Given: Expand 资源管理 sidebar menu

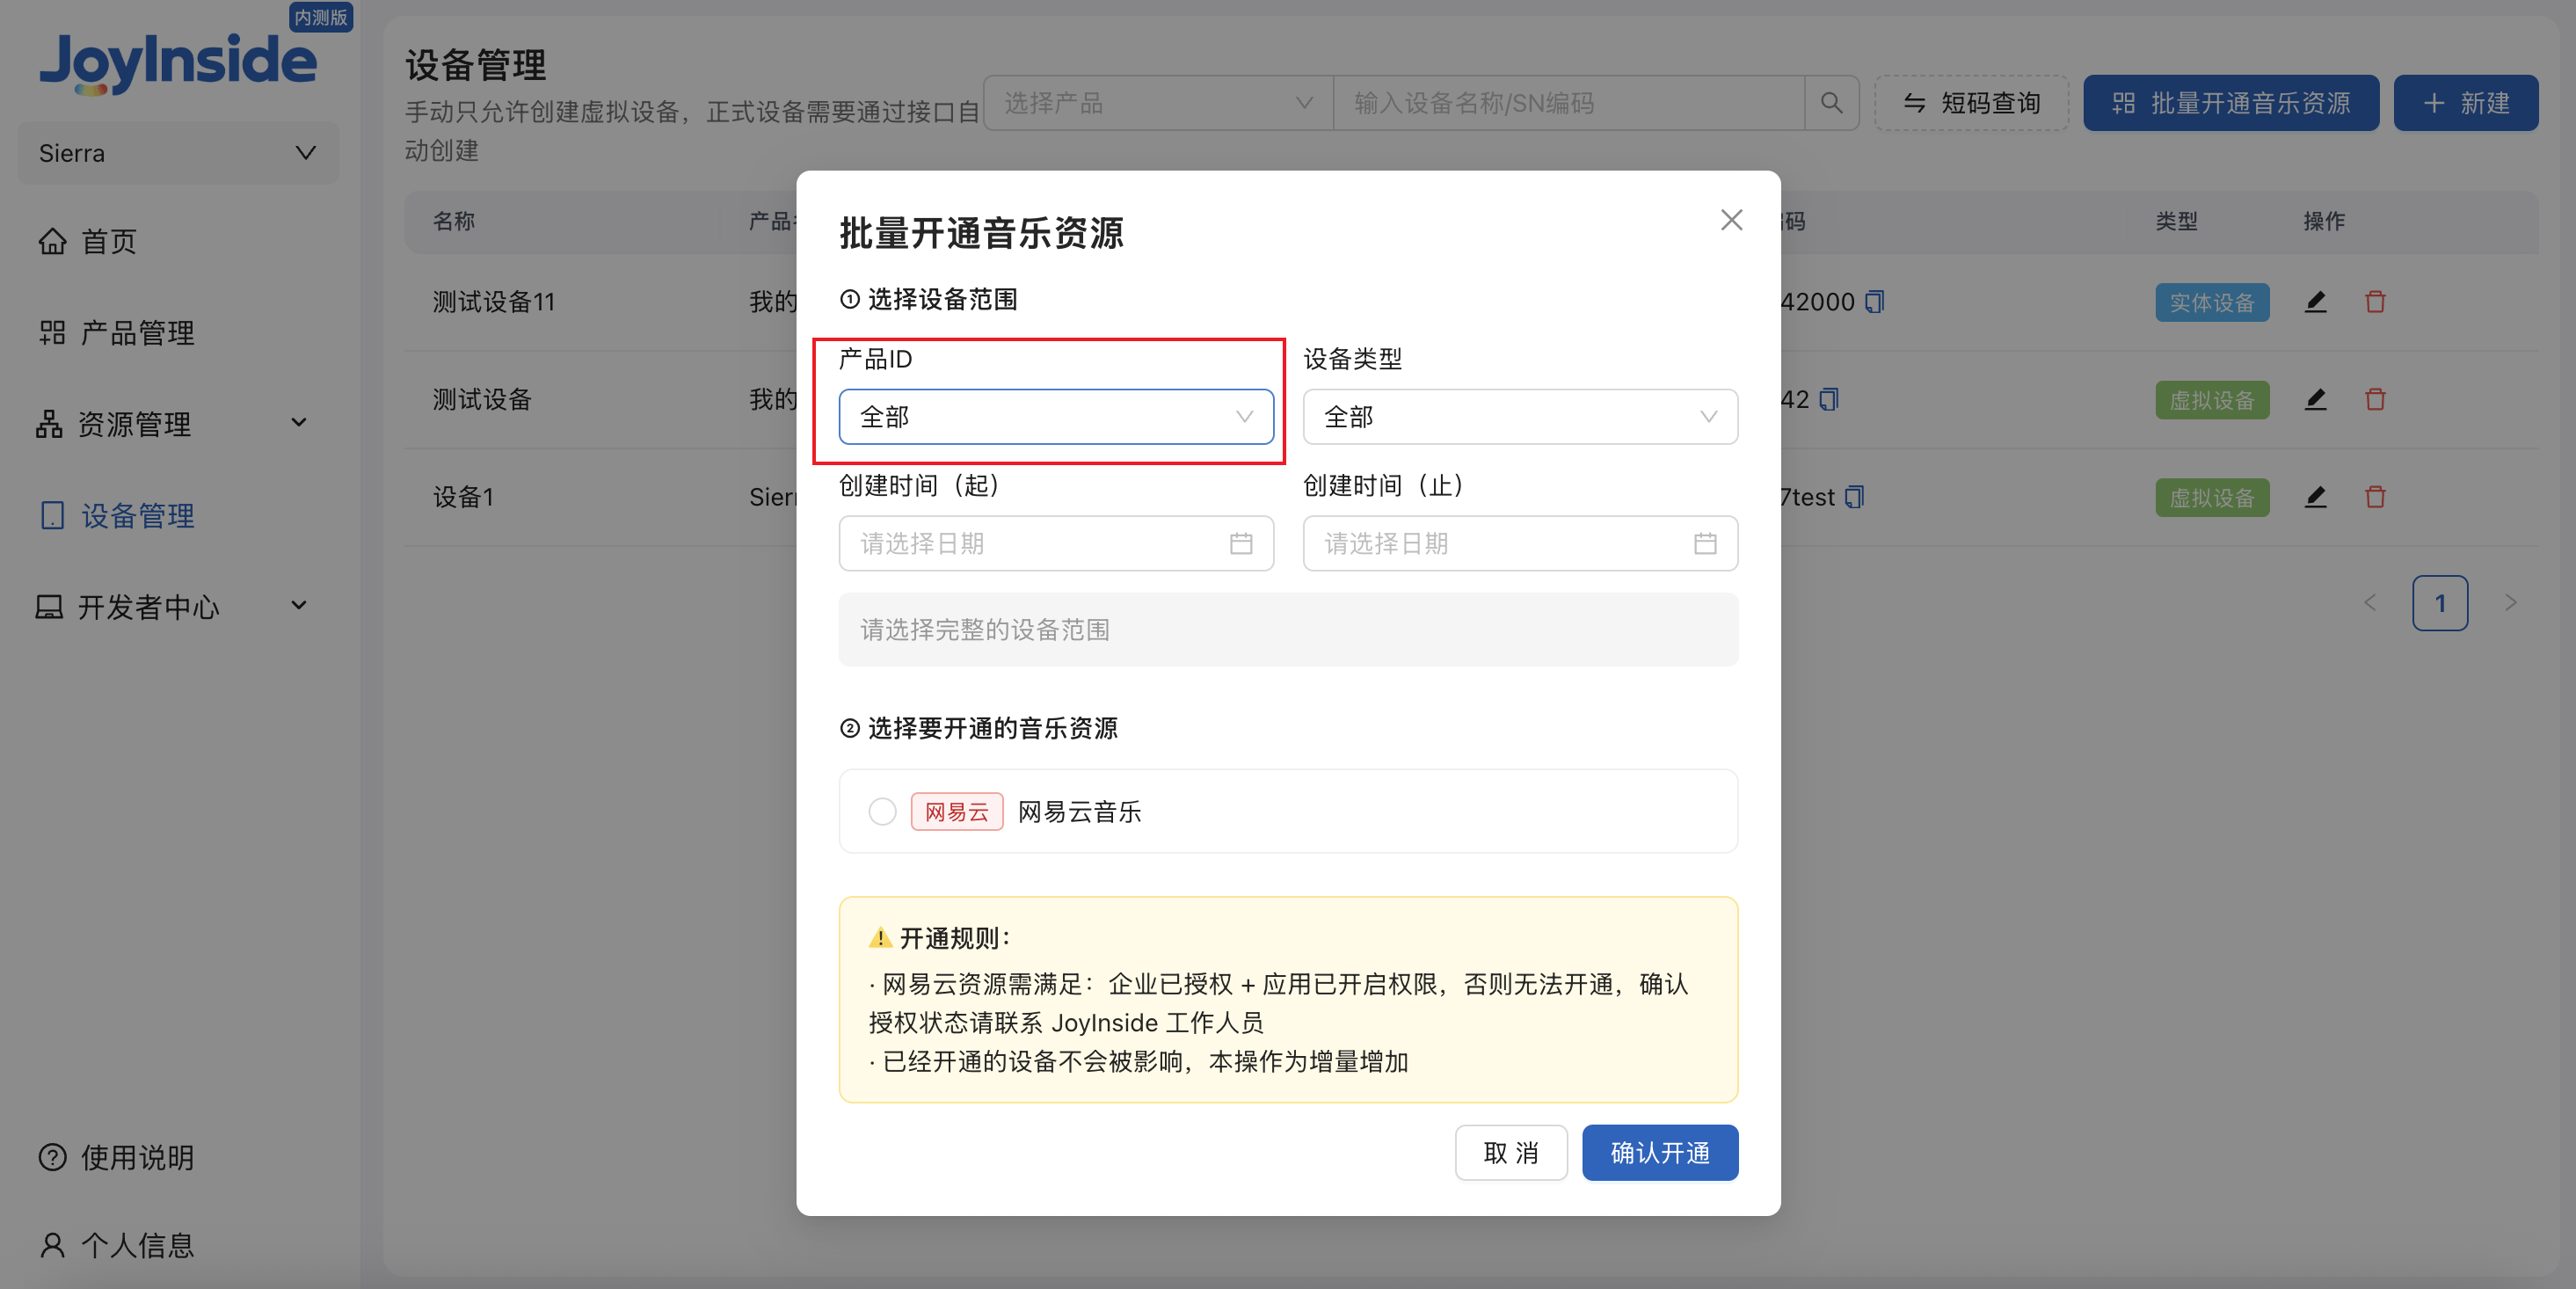Looking at the screenshot, I should pyautogui.click(x=172, y=423).
